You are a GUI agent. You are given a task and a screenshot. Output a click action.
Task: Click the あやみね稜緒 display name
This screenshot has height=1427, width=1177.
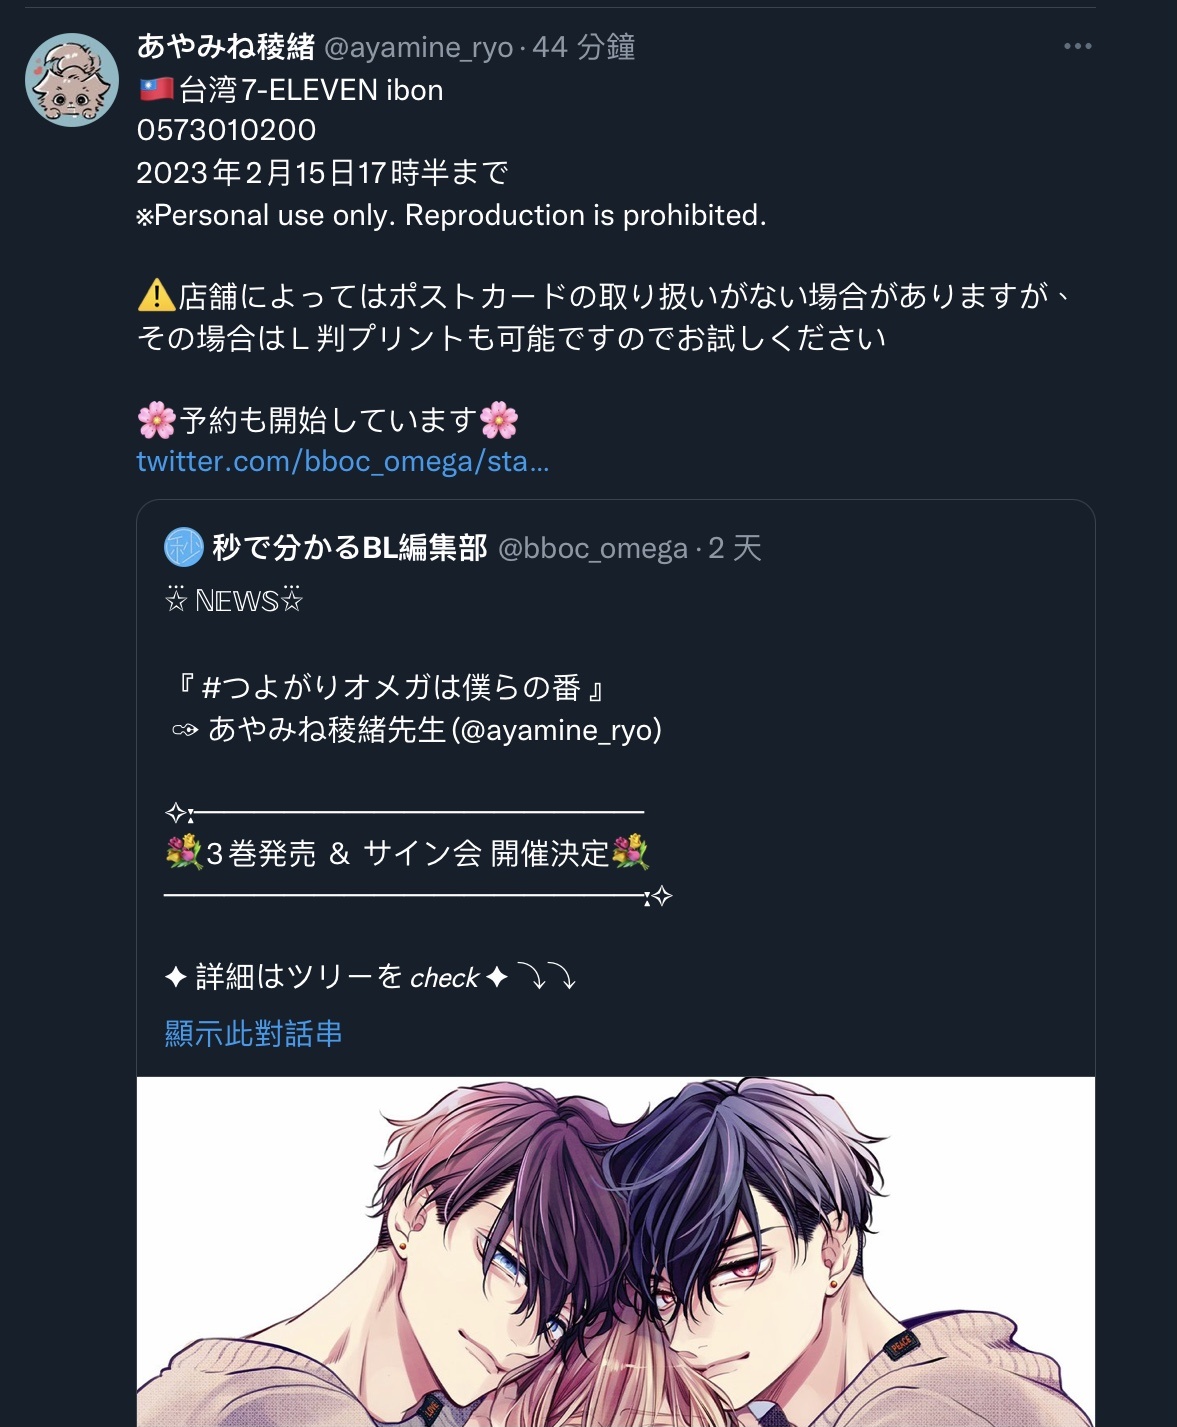226,46
